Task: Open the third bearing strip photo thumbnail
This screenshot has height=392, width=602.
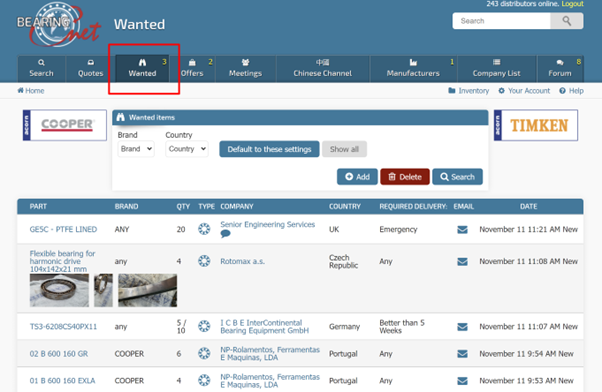Action: tap(147, 290)
